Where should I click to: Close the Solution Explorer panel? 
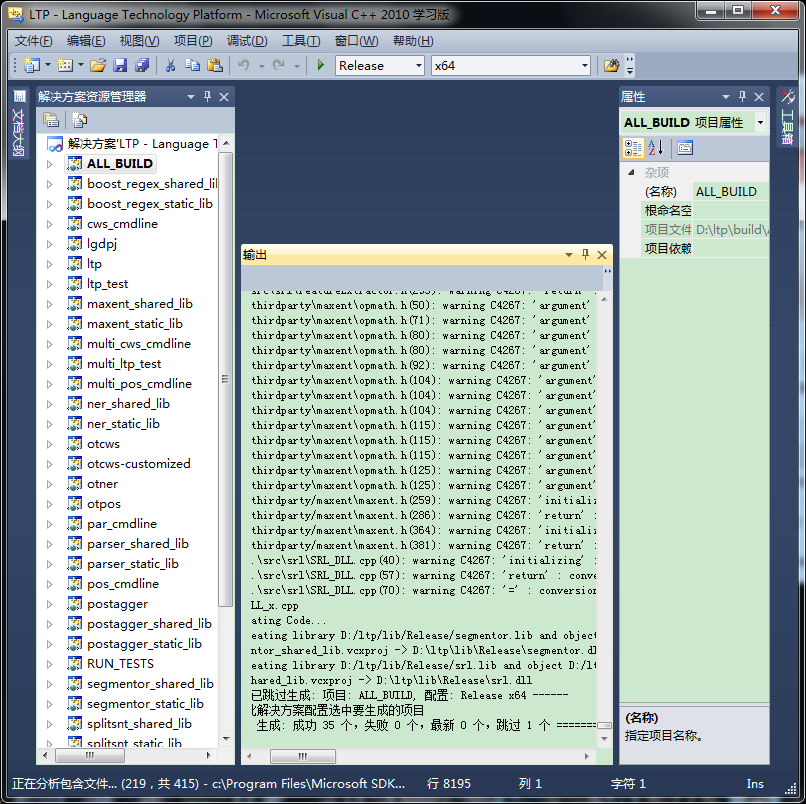(x=224, y=97)
